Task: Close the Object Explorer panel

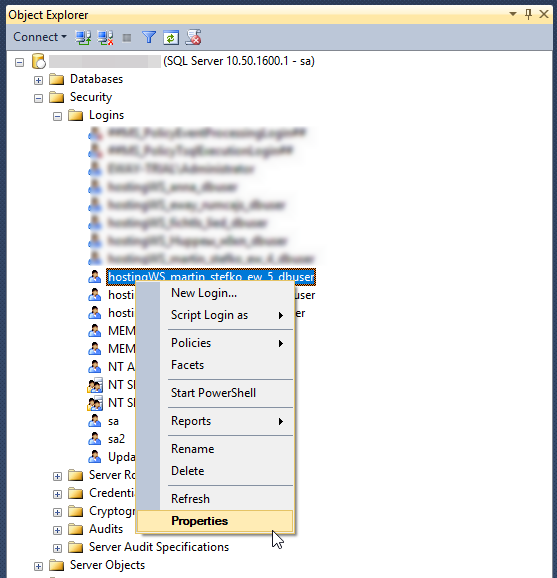Action: point(544,14)
